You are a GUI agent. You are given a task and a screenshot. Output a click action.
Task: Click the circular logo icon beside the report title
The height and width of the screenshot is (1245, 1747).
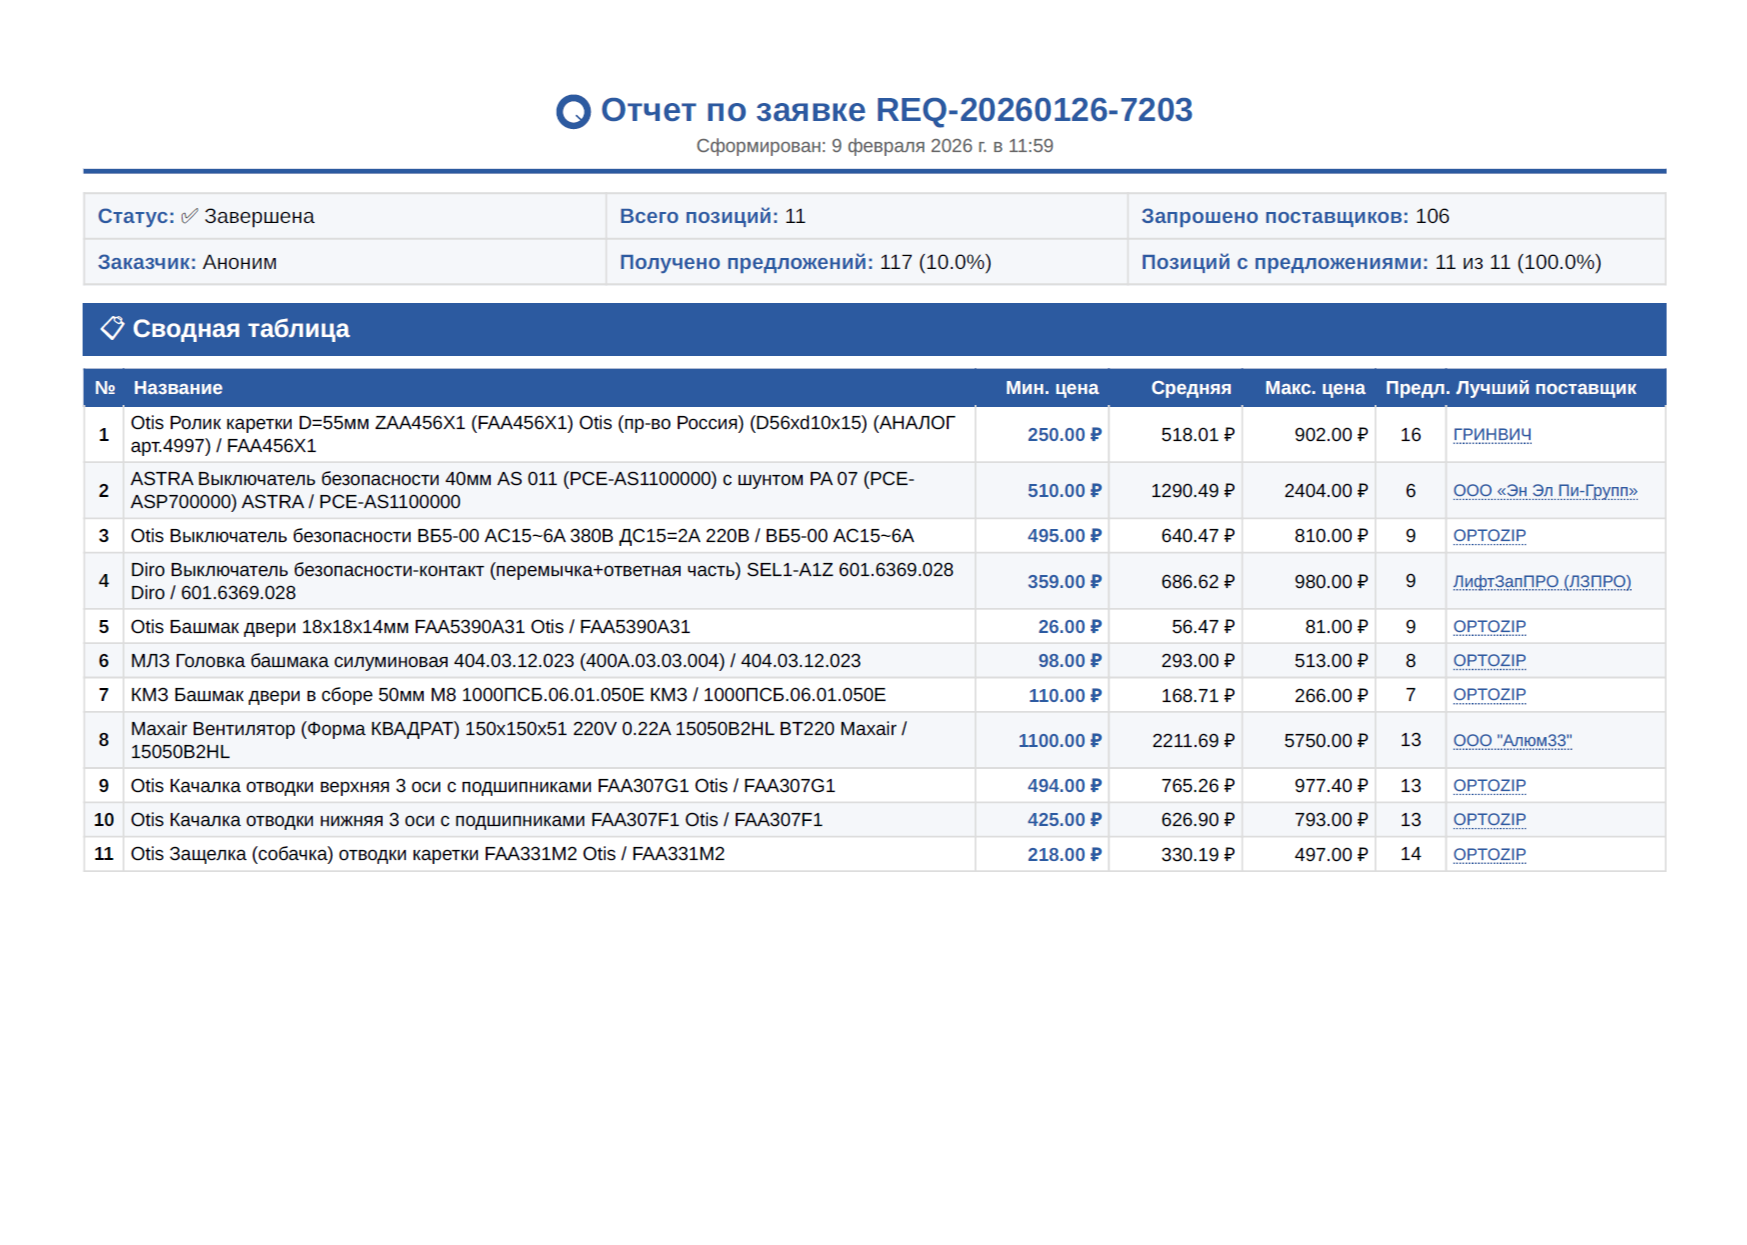pyautogui.click(x=573, y=111)
